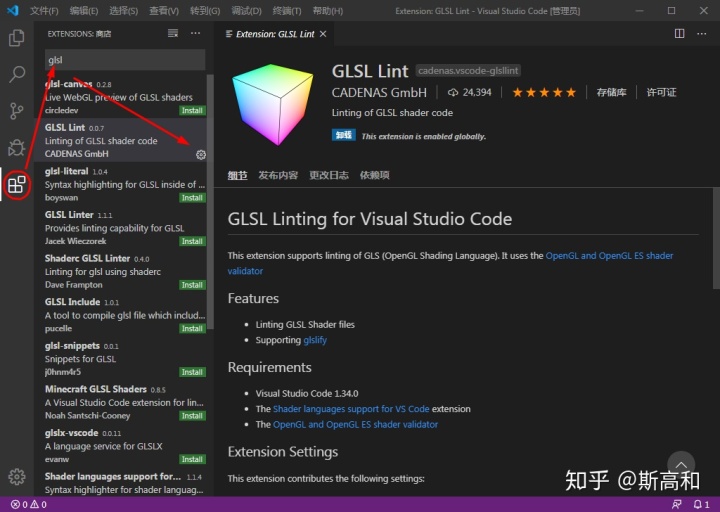720x512 pixels.
Task: Switch to the 细节 details tab
Action: 237,175
